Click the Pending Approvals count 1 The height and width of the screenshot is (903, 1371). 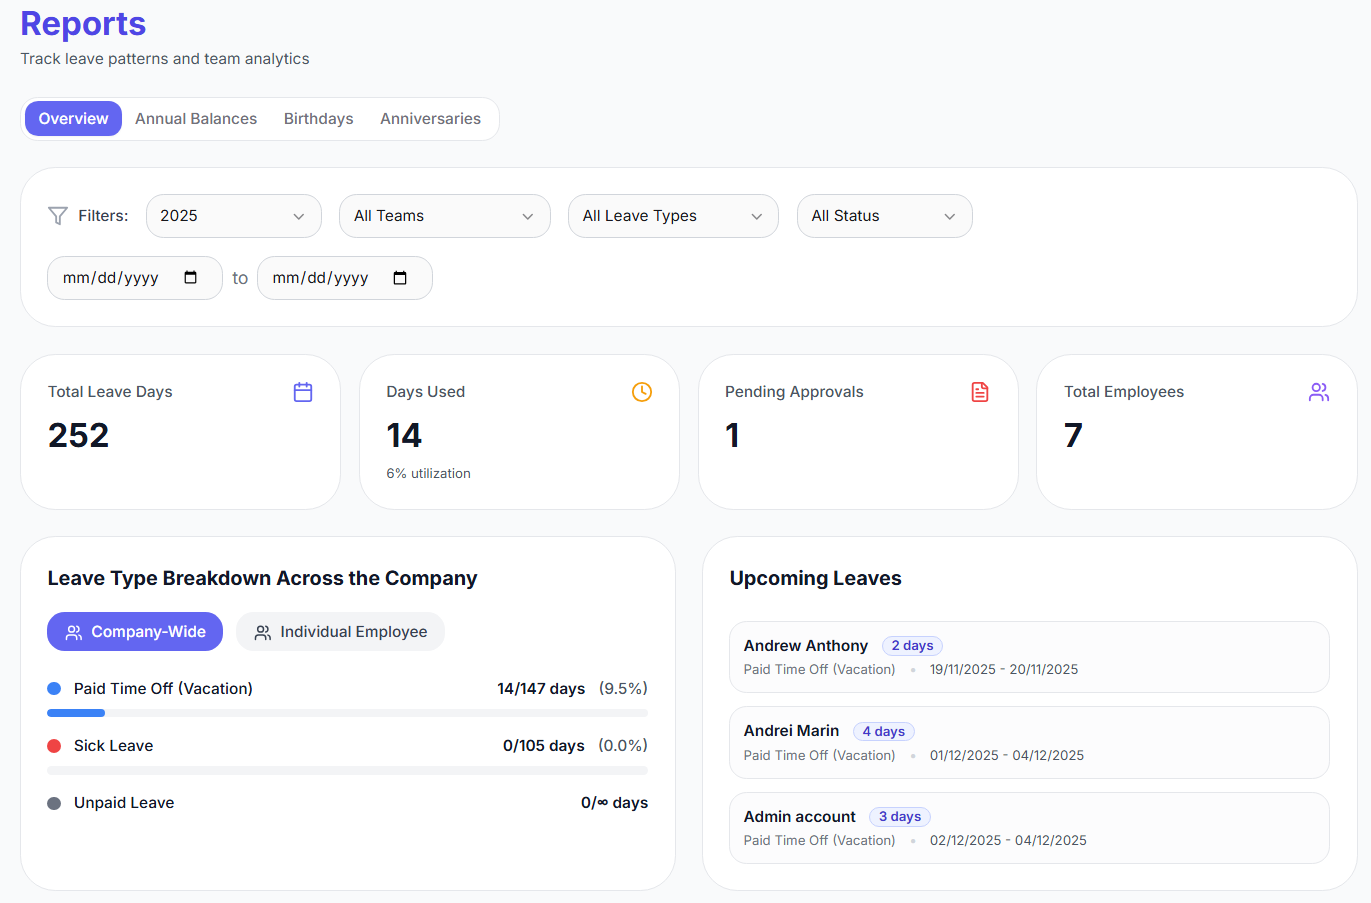(732, 435)
